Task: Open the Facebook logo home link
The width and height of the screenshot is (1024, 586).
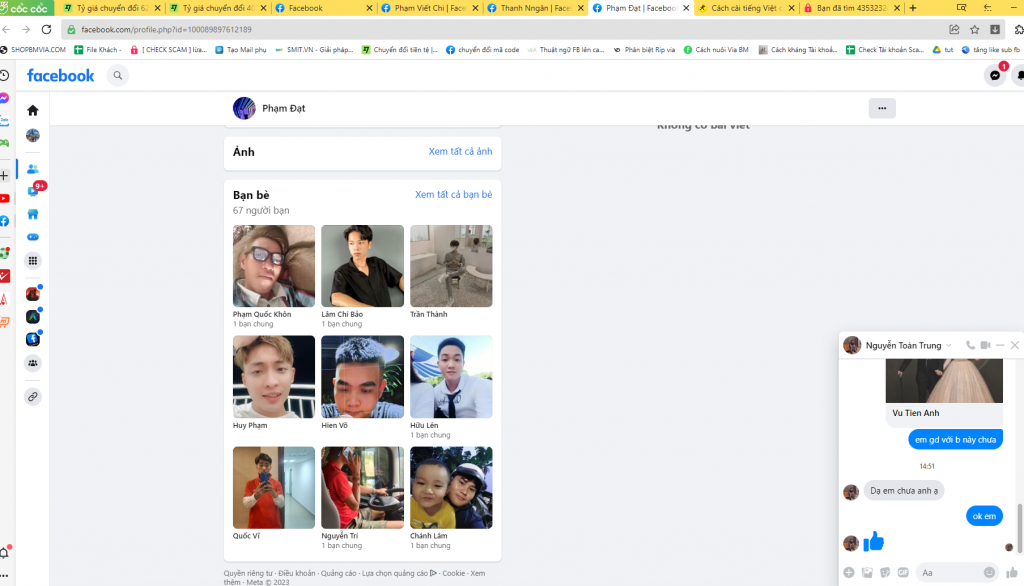Action: pos(61,76)
